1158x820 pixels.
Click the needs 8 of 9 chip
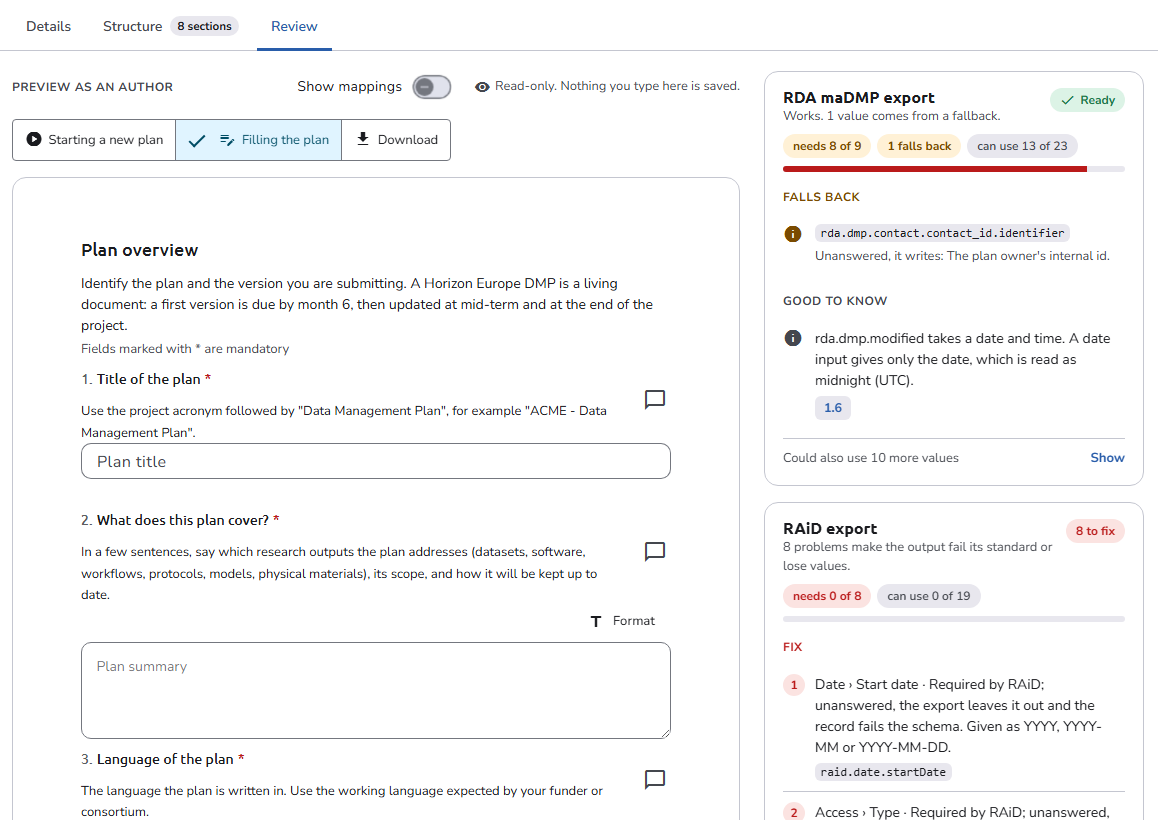click(x=826, y=146)
